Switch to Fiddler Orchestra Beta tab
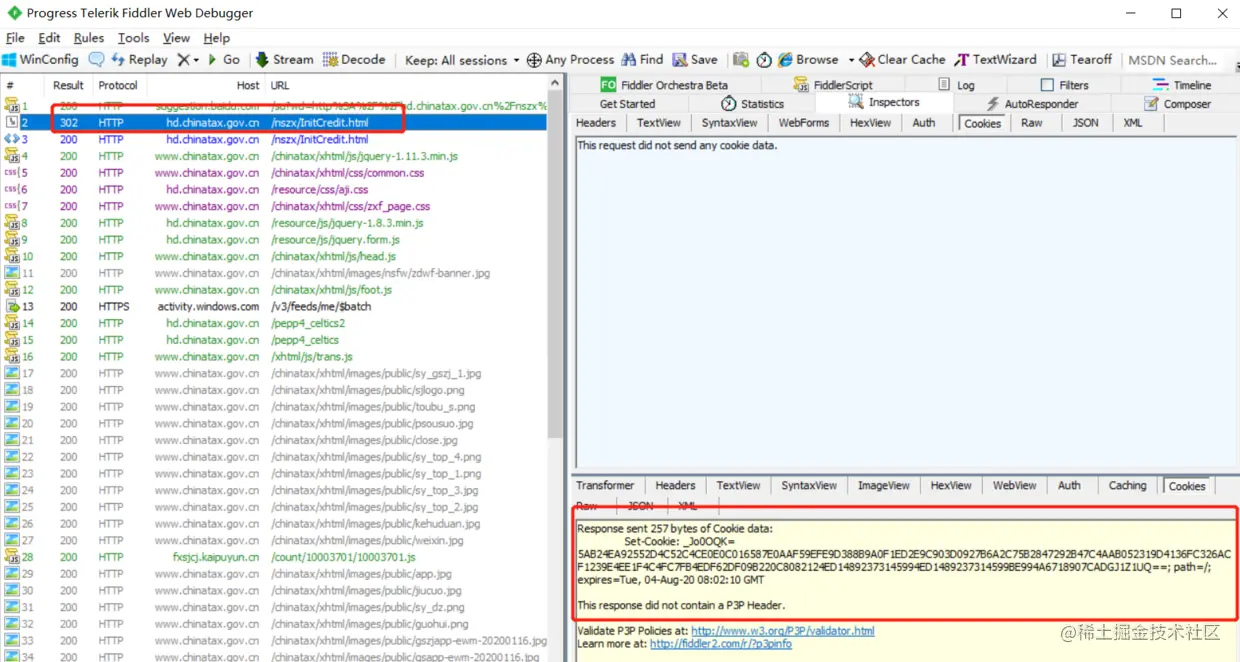 click(664, 85)
